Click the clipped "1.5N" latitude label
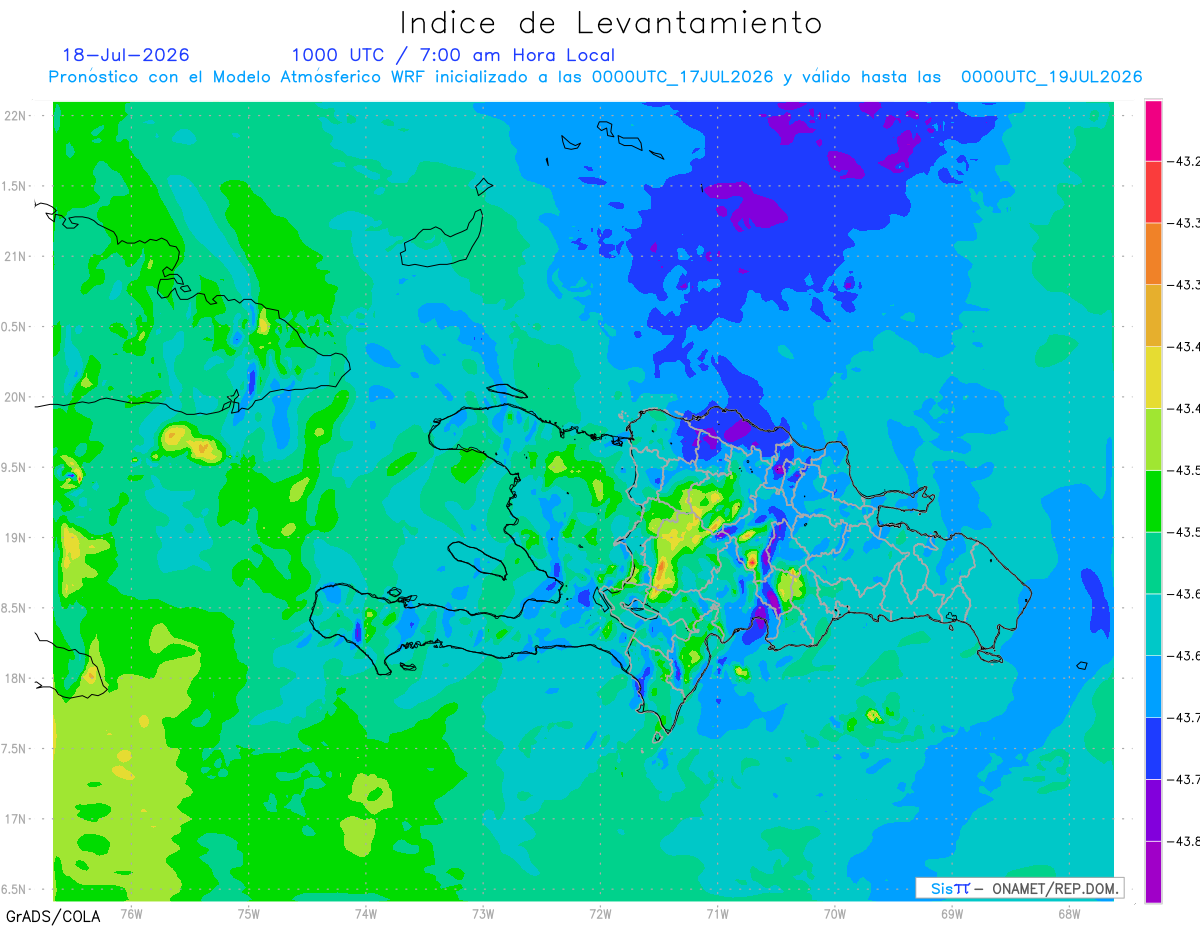1200x927 pixels. (x=15, y=186)
